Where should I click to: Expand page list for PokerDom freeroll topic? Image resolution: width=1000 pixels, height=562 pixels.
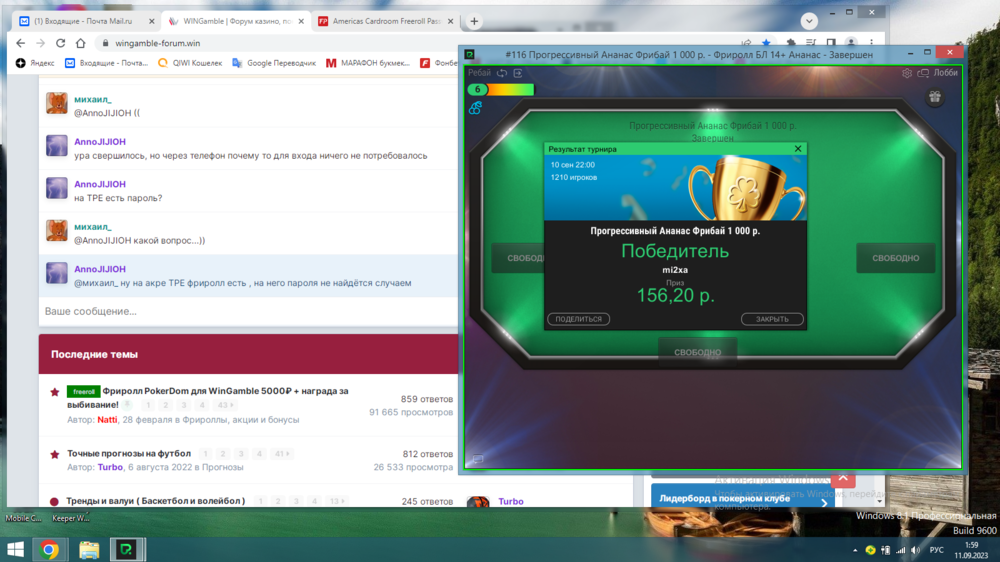tap(225, 405)
